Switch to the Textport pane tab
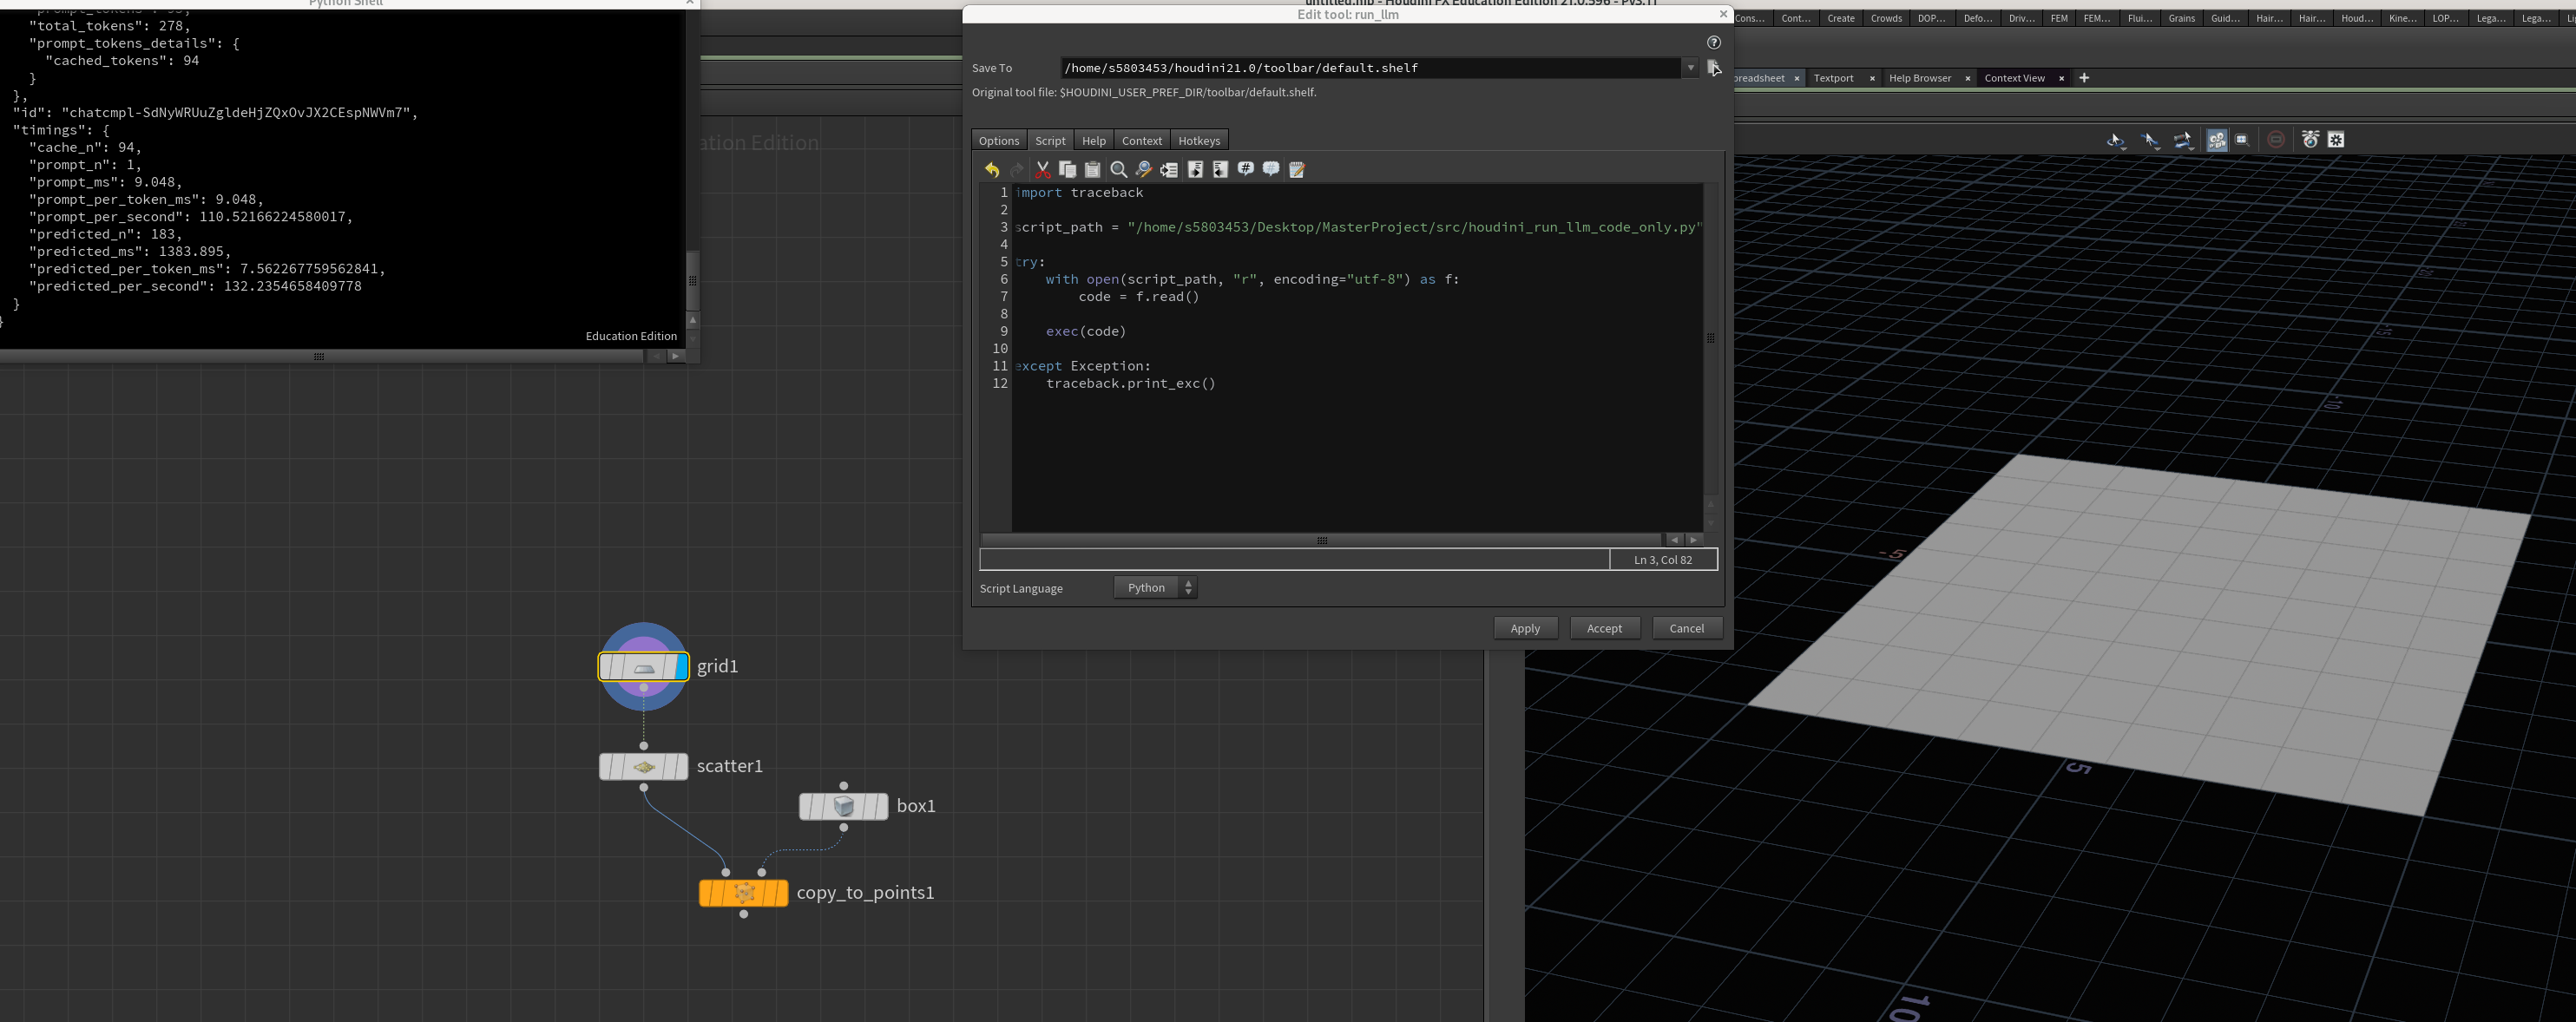This screenshot has width=2576, height=1022. pos(1834,78)
